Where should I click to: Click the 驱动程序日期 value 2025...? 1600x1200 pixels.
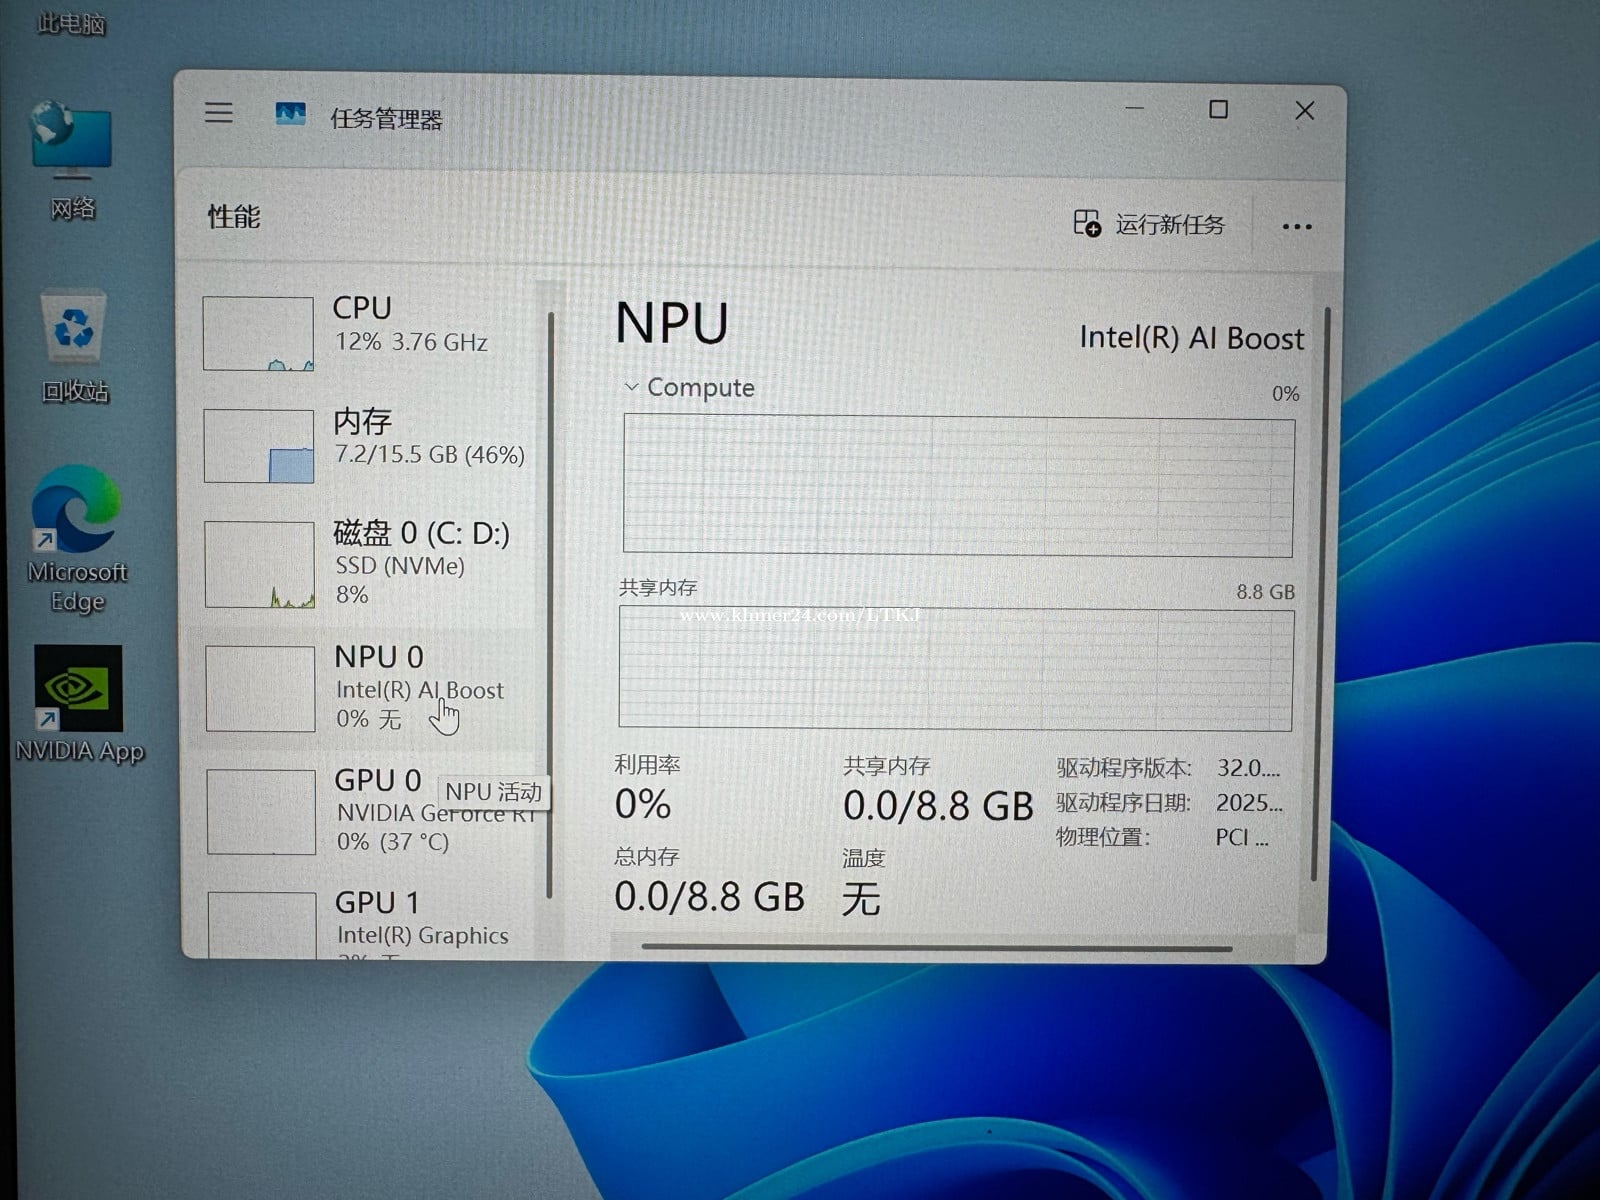[x=1249, y=802]
